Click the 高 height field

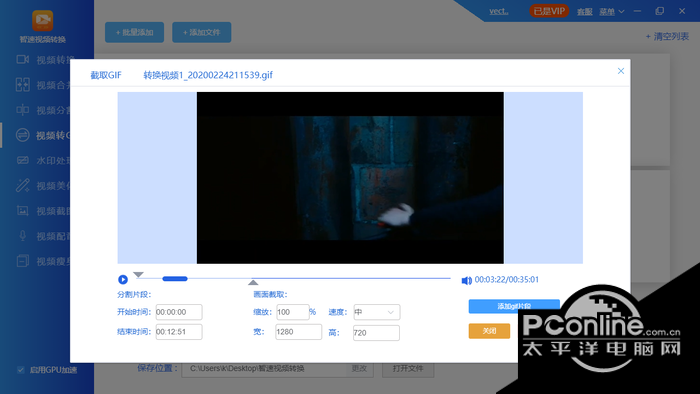point(376,332)
